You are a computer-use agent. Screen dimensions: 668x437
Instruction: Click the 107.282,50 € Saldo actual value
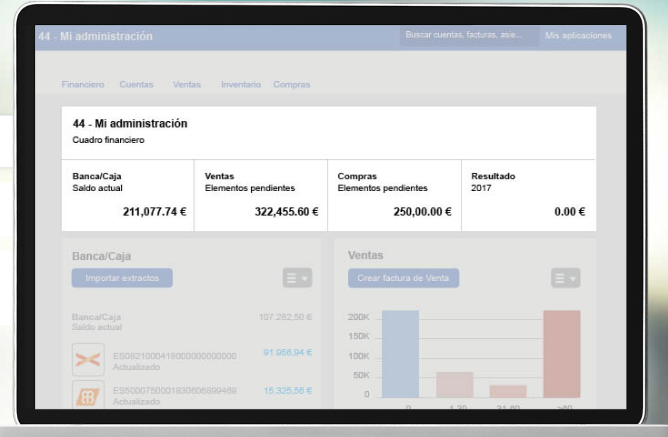[285, 317]
